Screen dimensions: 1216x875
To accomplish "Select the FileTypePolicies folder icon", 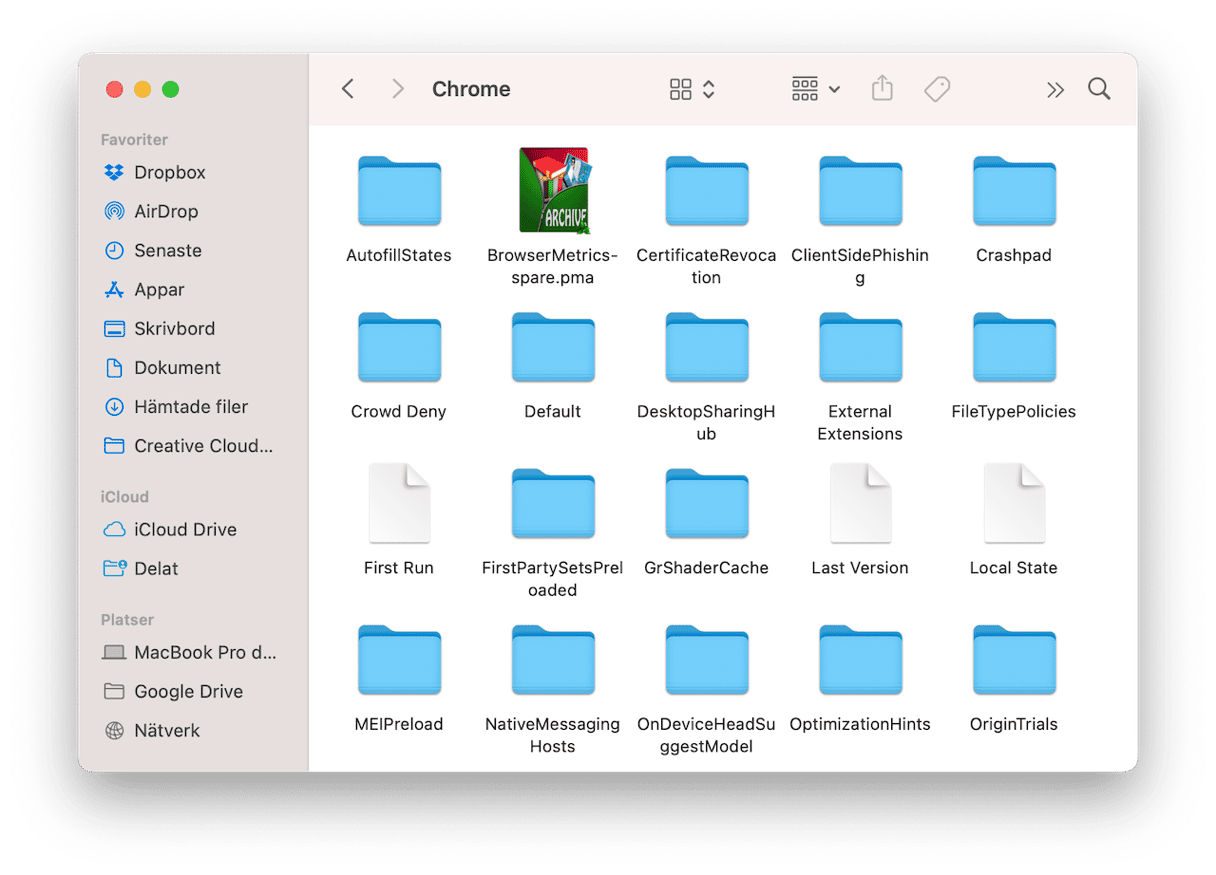I will pyautogui.click(x=1014, y=347).
